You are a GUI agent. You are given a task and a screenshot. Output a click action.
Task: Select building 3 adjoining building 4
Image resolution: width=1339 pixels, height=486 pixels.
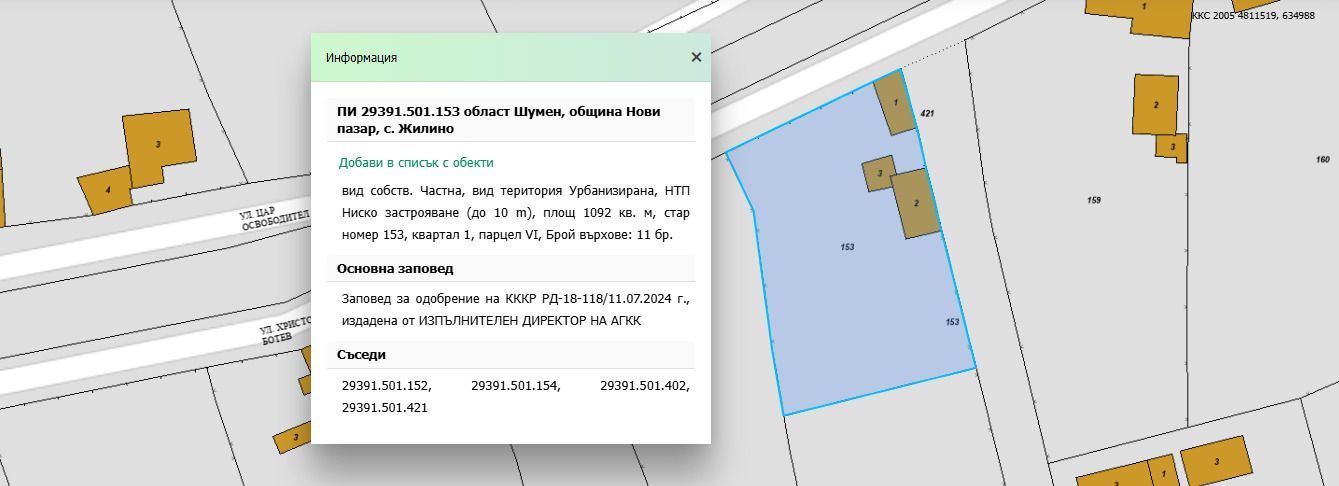point(159,146)
